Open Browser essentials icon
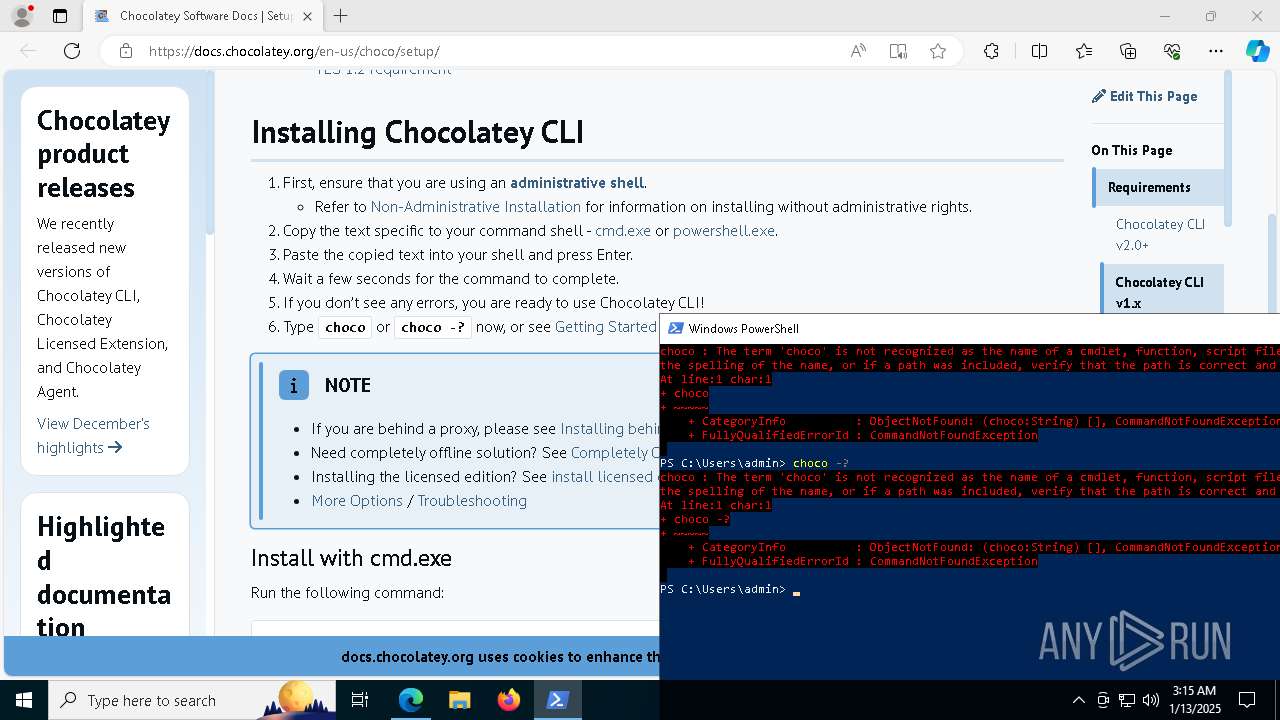 tap(1172, 51)
